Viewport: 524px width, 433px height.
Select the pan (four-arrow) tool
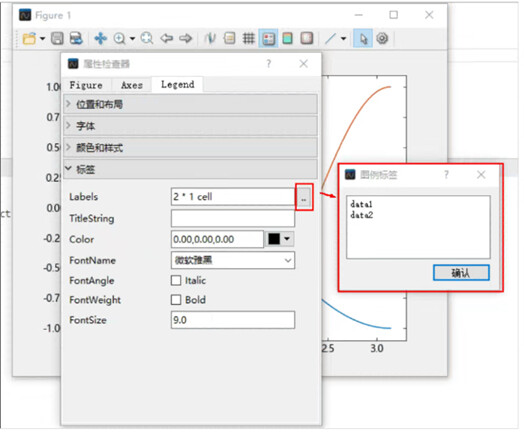pos(100,38)
